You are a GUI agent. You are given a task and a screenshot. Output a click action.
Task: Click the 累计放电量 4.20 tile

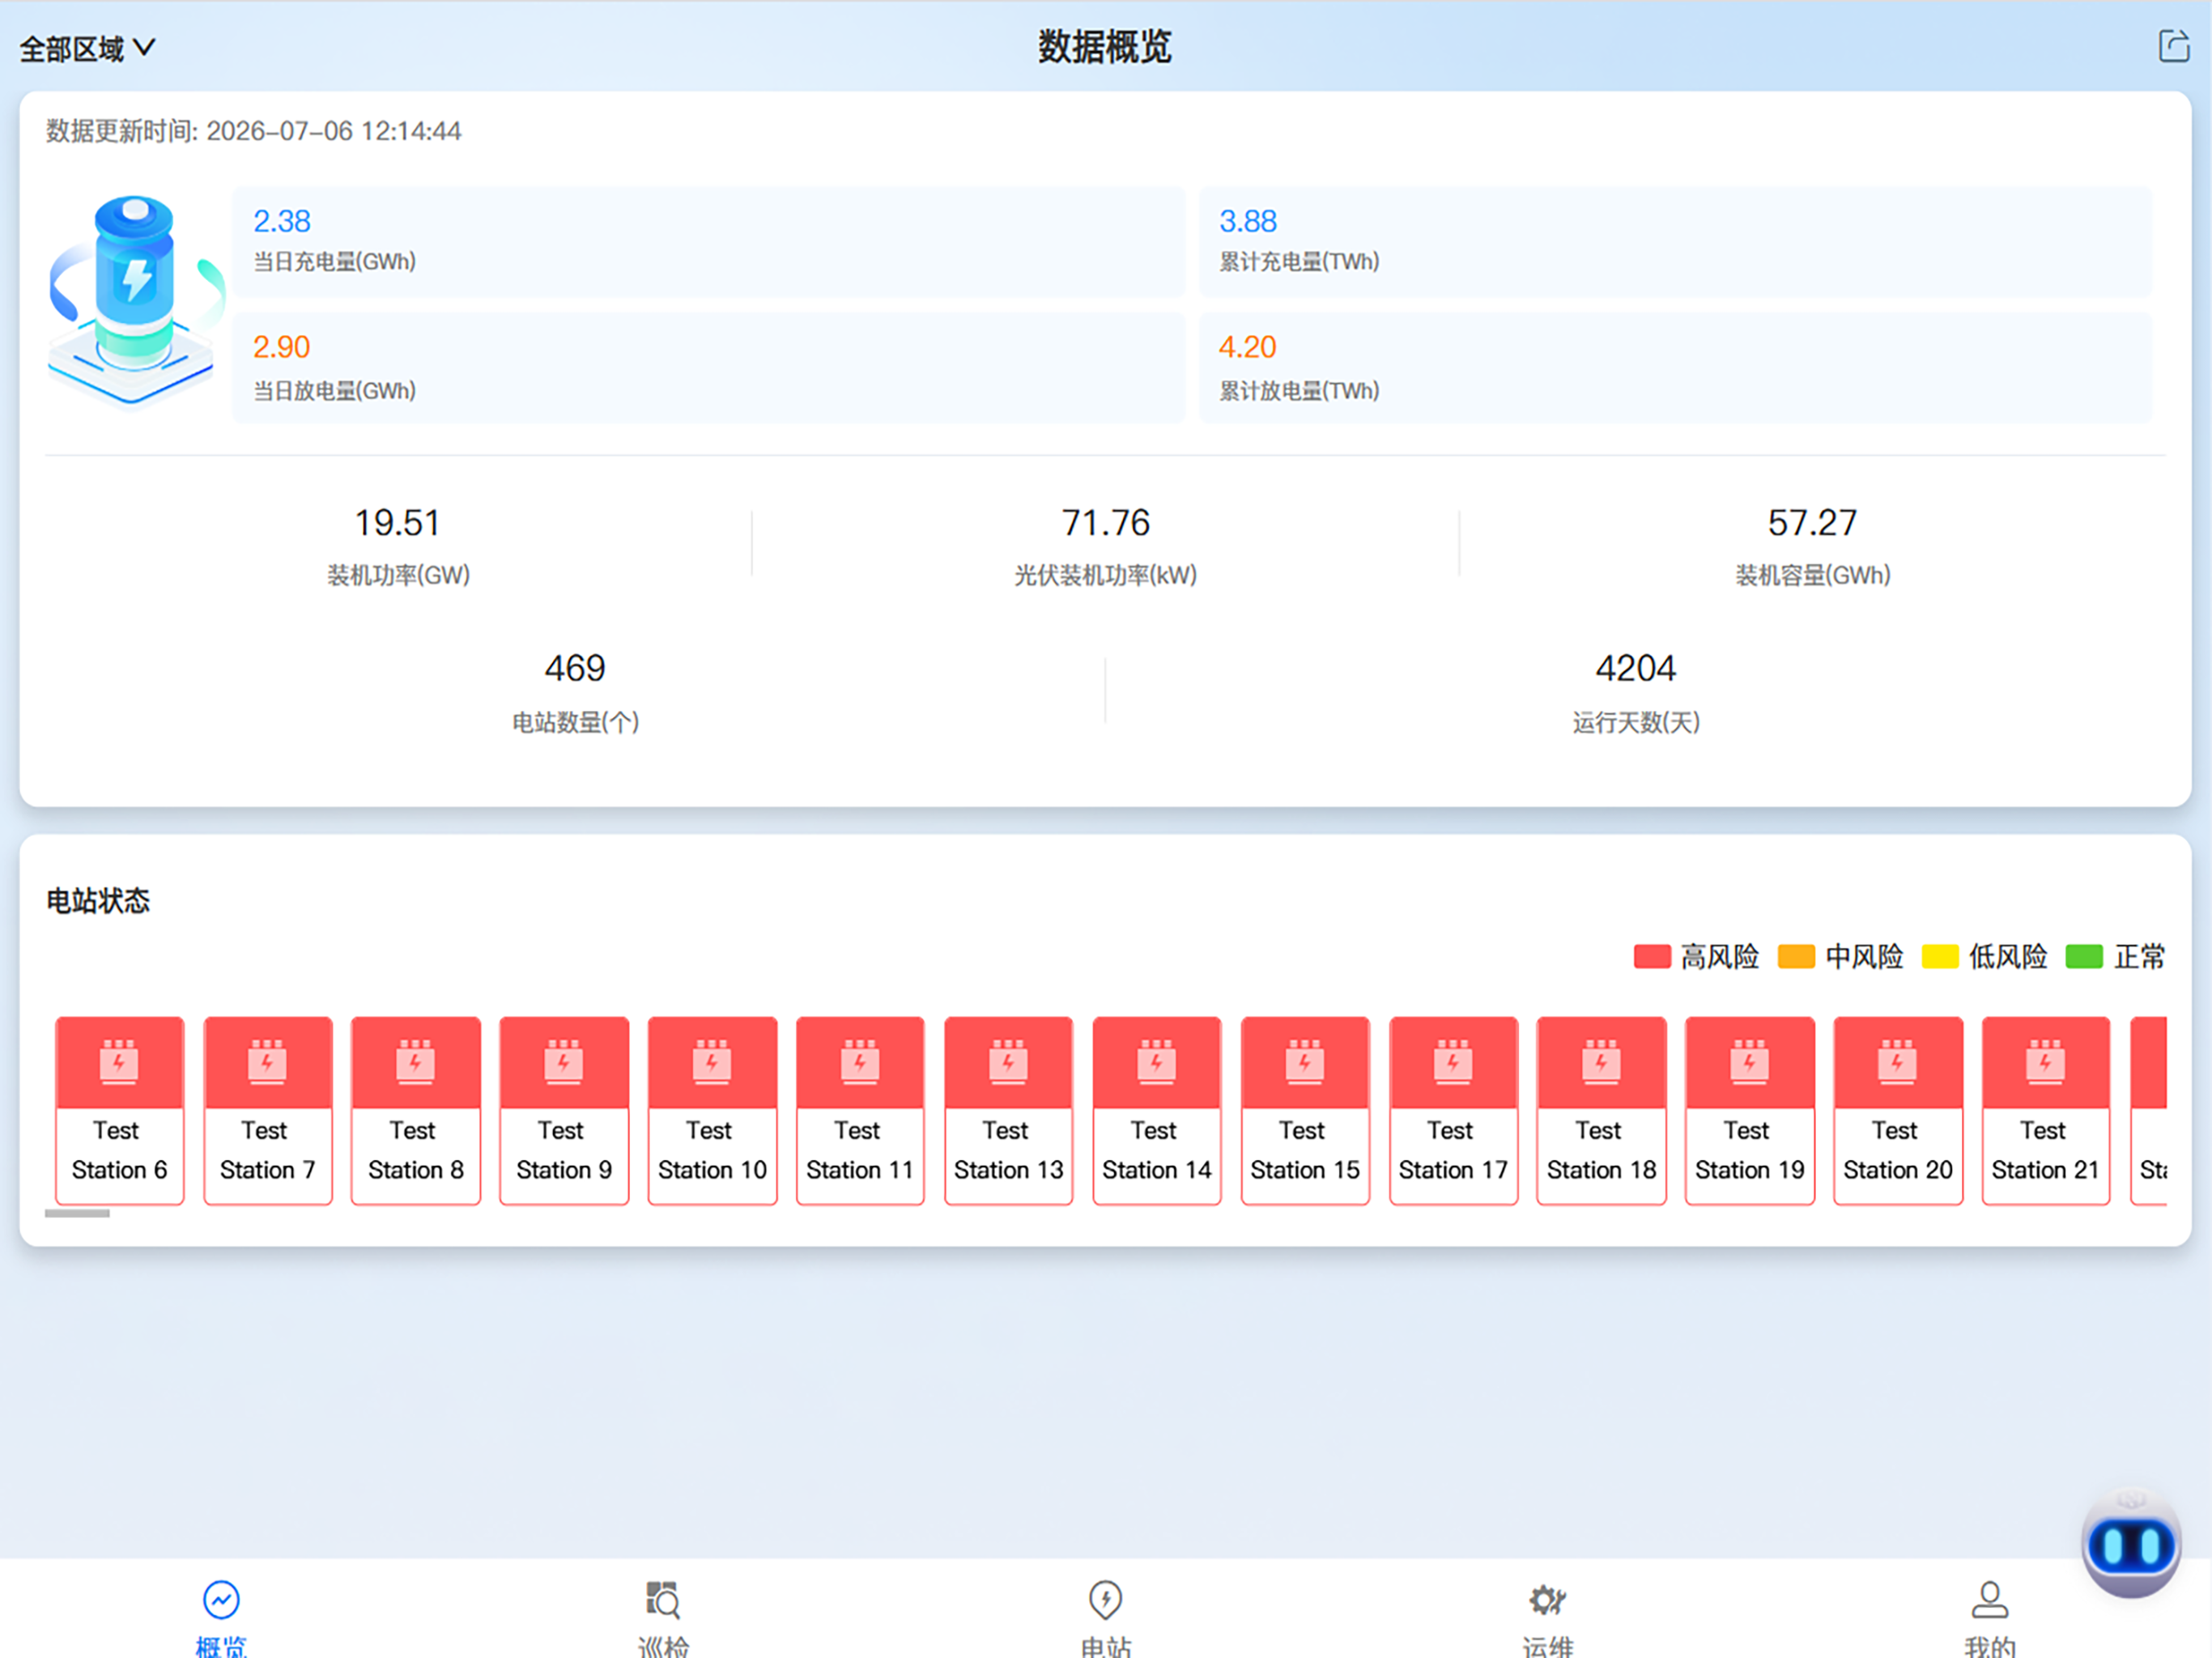click(x=1676, y=367)
